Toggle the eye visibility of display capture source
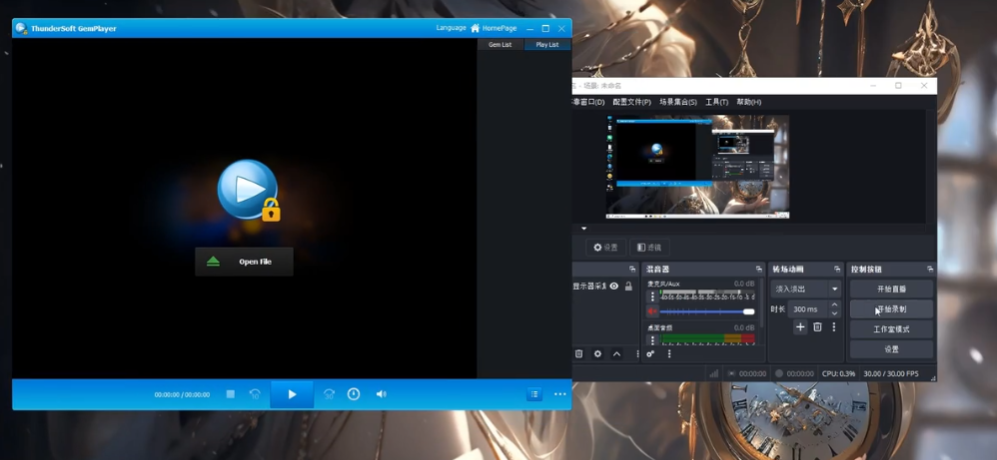Image resolution: width=997 pixels, height=460 pixels. [x=614, y=286]
